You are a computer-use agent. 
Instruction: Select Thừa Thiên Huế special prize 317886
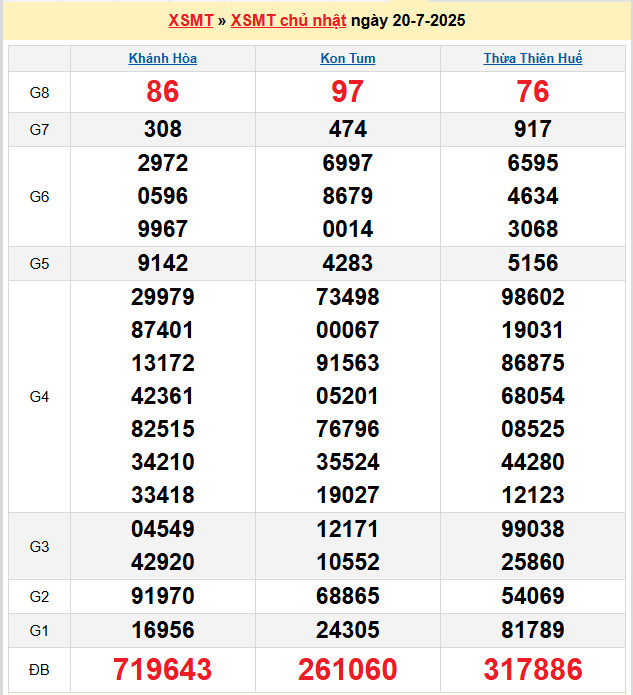pyautogui.click(x=533, y=669)
